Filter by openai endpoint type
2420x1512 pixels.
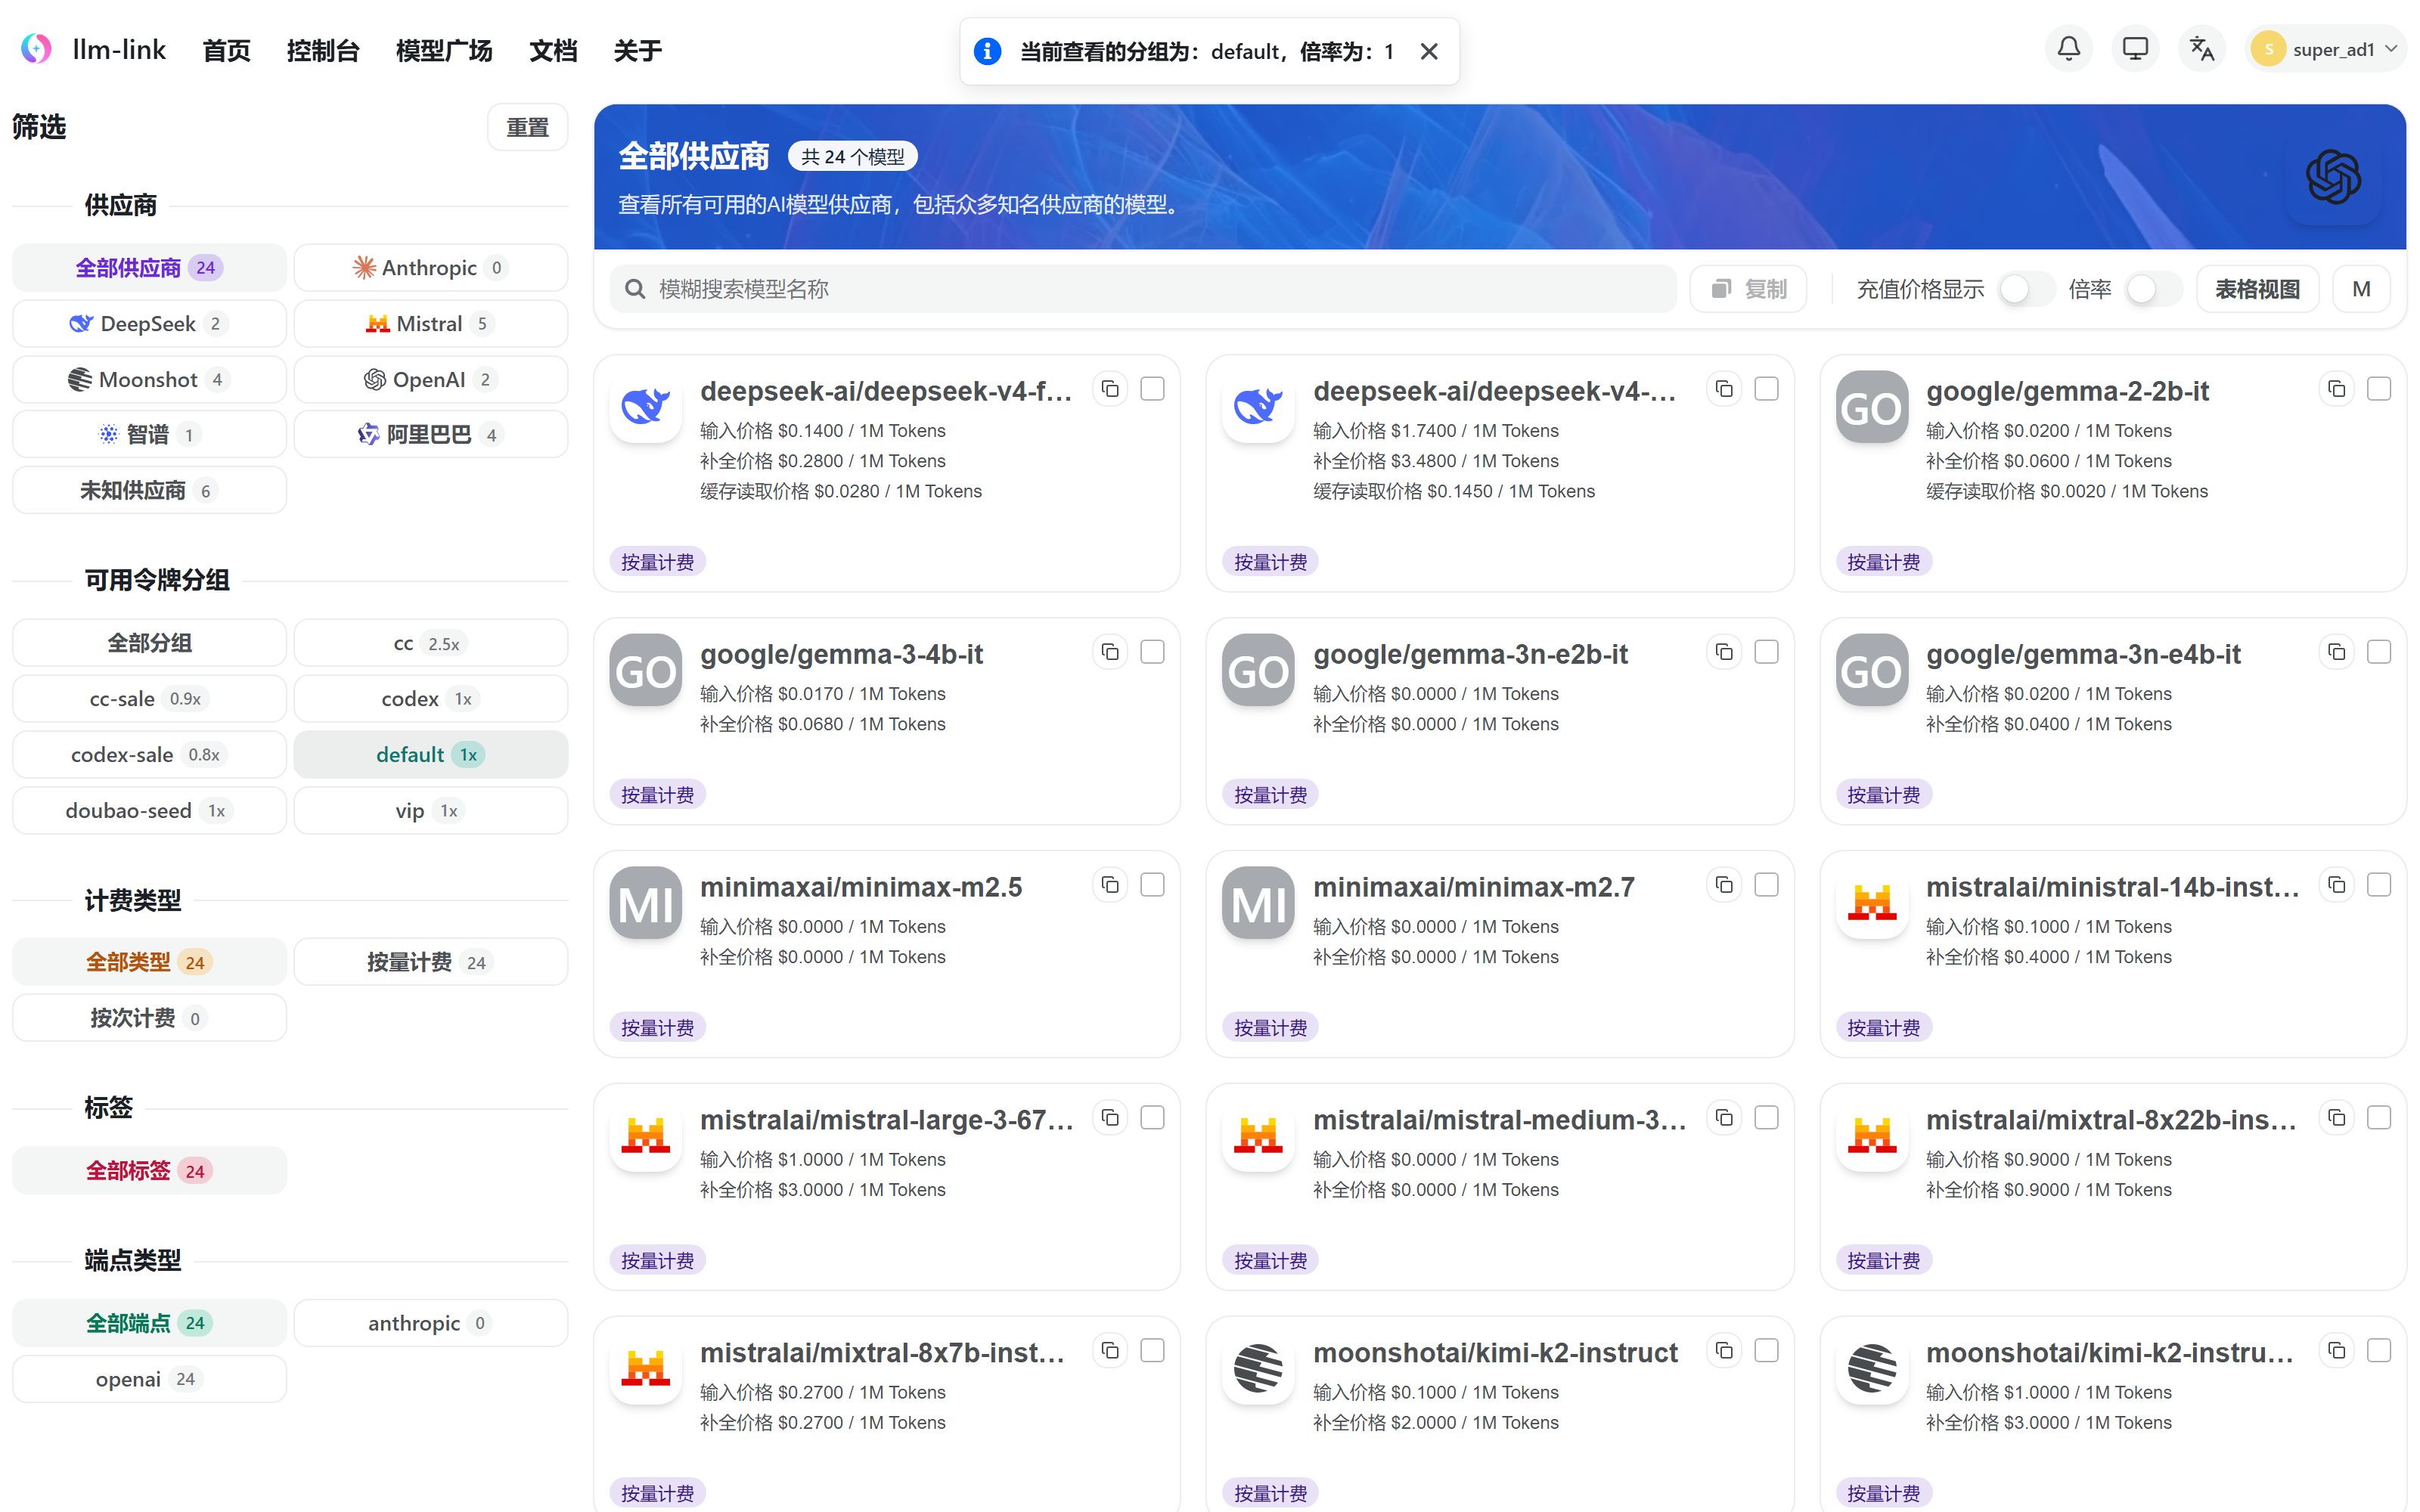click(x=149, y=1379)
